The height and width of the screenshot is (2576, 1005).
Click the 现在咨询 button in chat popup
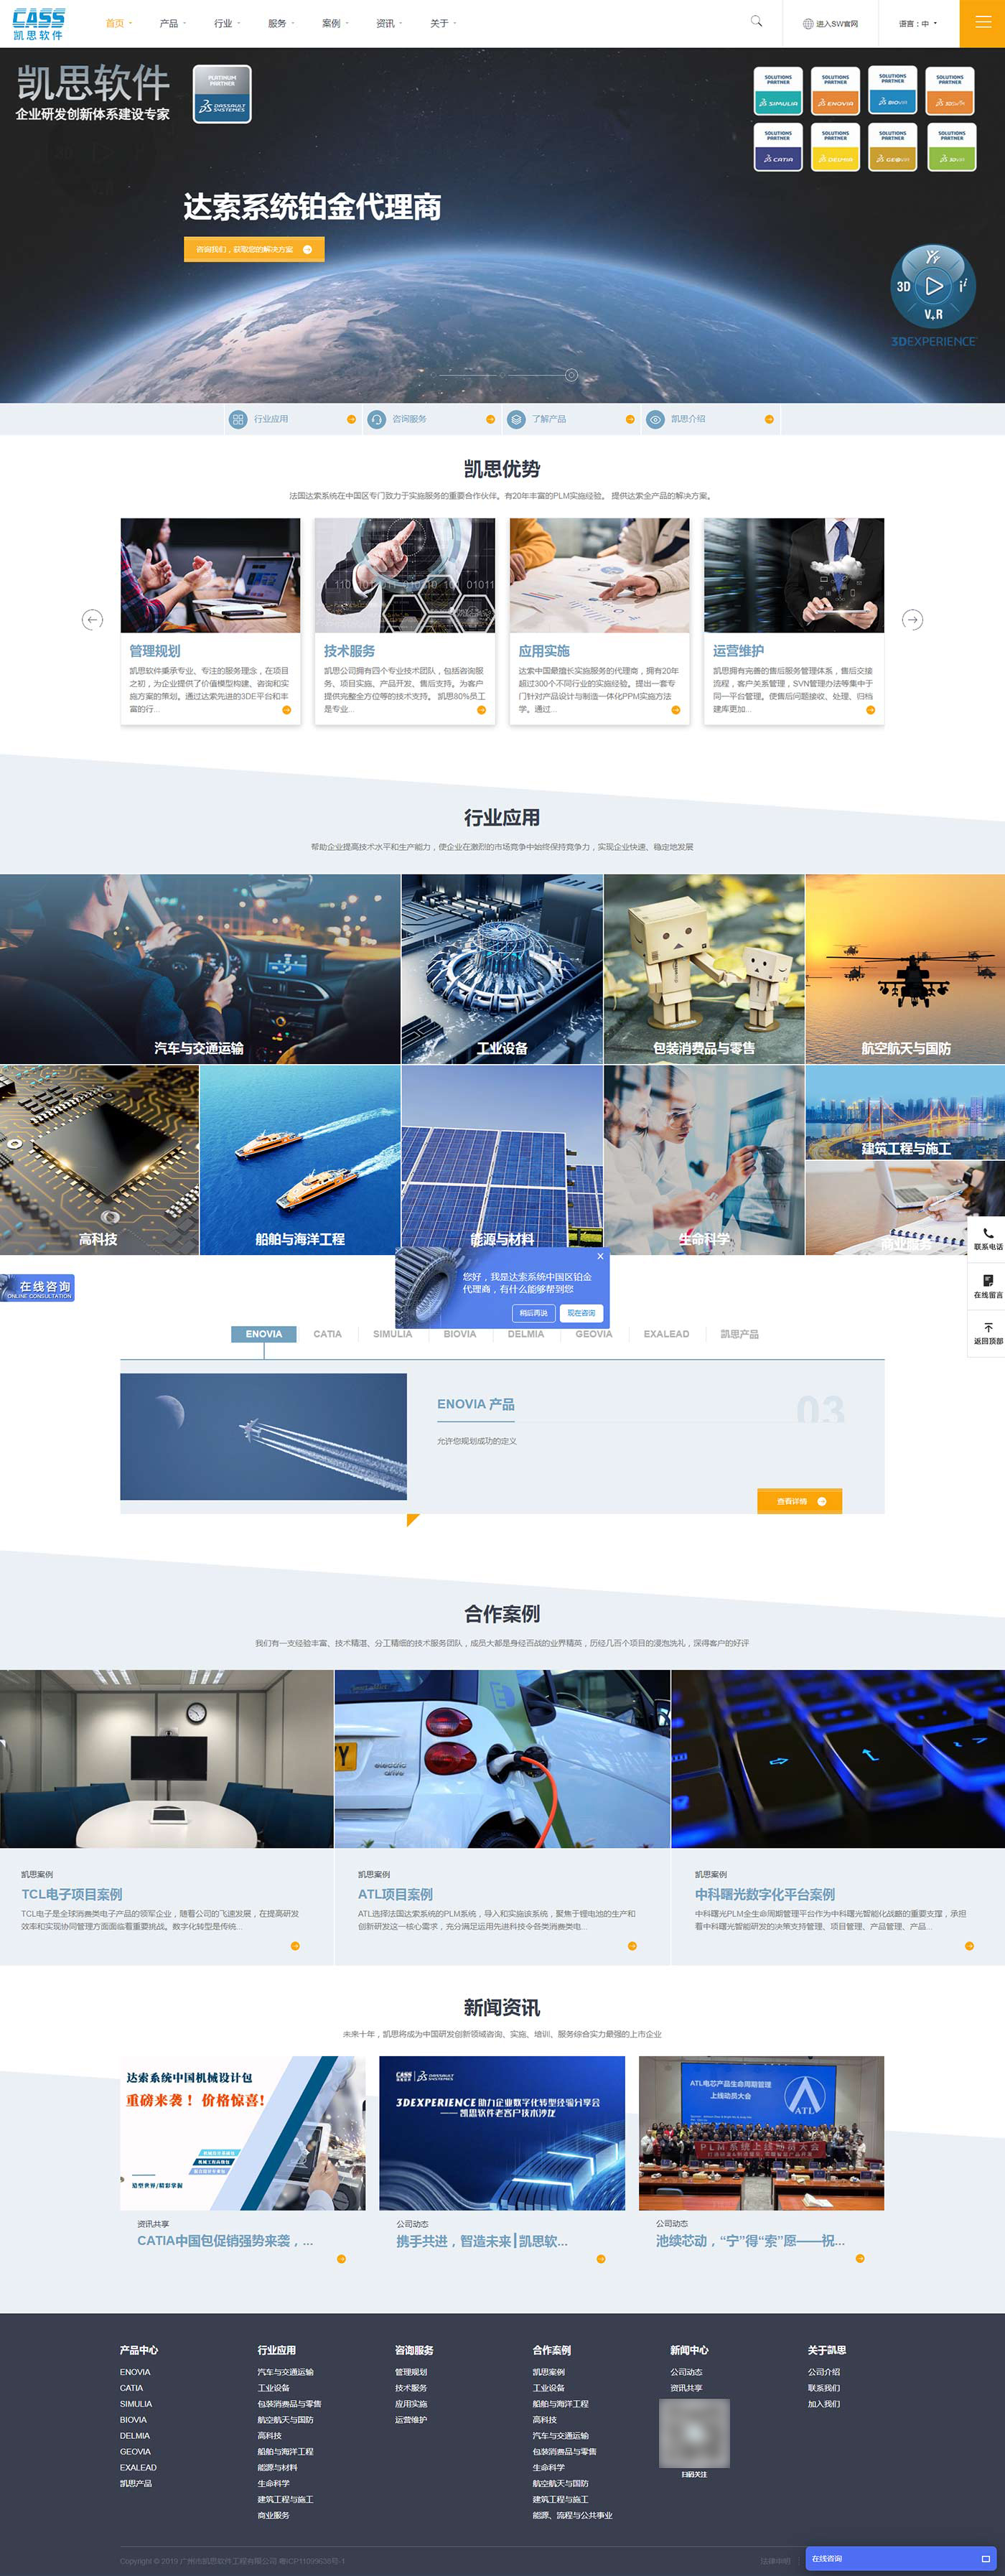581,1313
